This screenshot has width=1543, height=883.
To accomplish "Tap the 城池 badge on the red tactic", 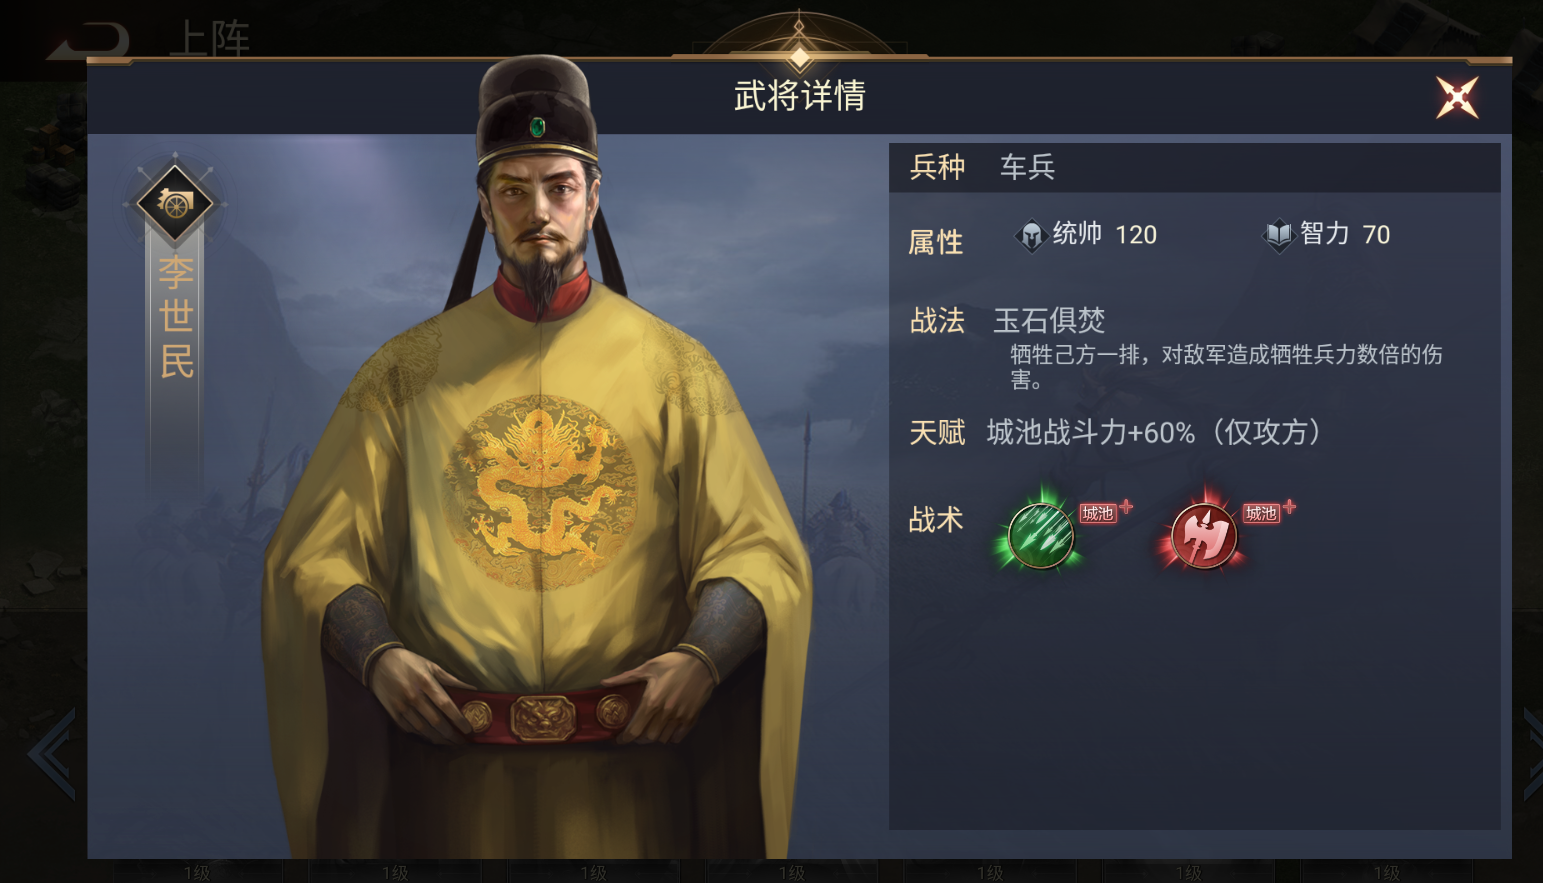I will pyautogui.click(x=1261, y=513).
